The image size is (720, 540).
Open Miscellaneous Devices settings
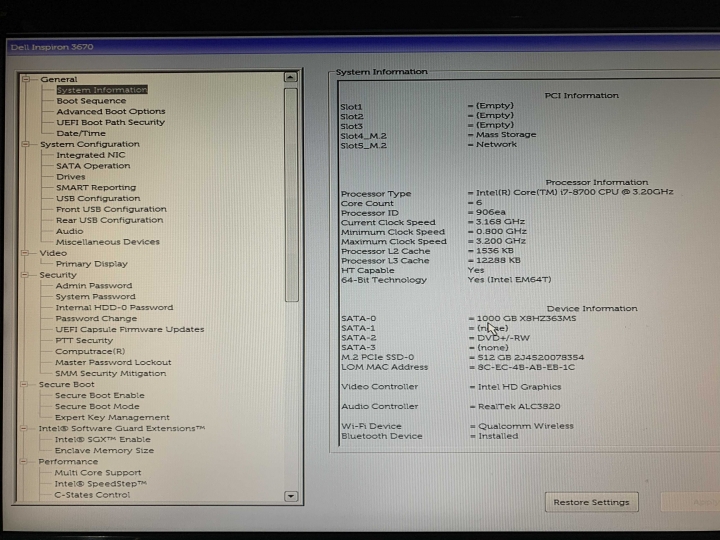pyautogui.click(x=108, y=242)
